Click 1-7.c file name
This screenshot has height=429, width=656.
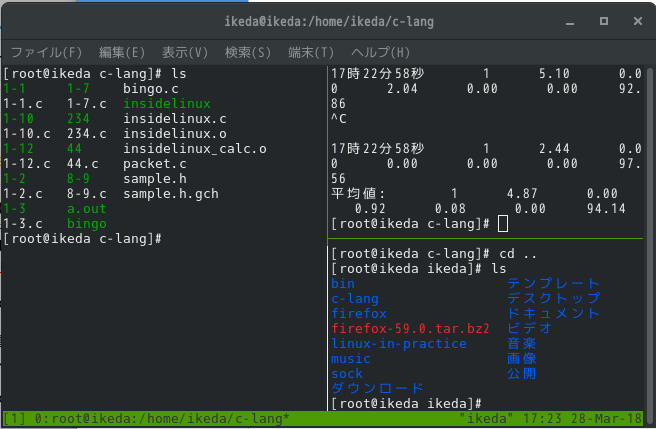pos(87,103)
